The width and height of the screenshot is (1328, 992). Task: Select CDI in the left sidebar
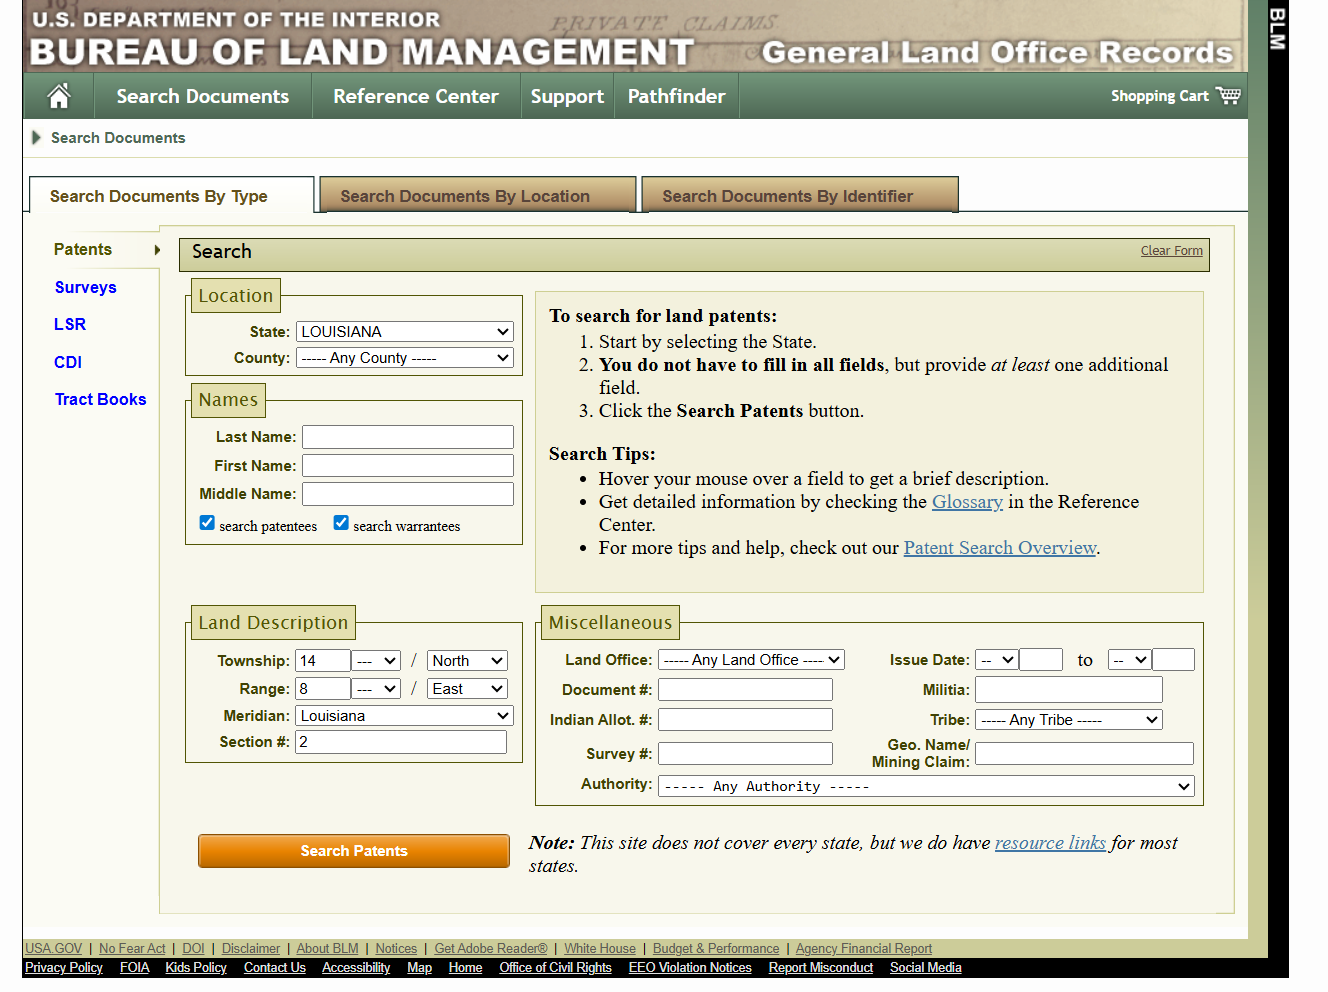pyautogui.click(x=68, y=362)
